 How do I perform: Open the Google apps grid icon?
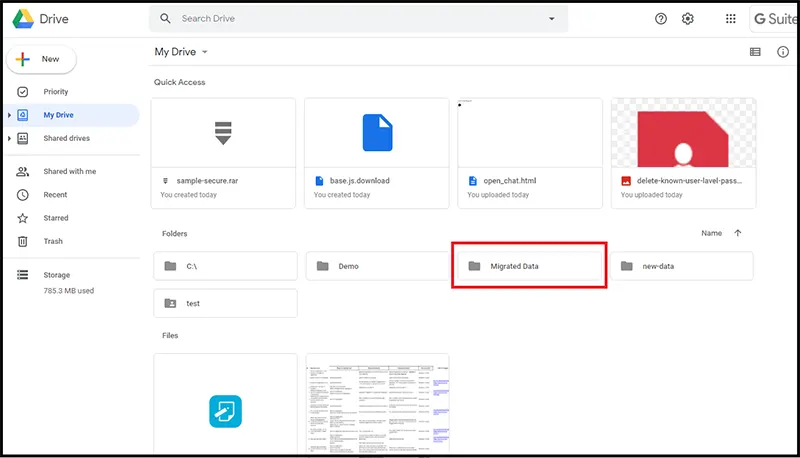(x=731, y=19)
